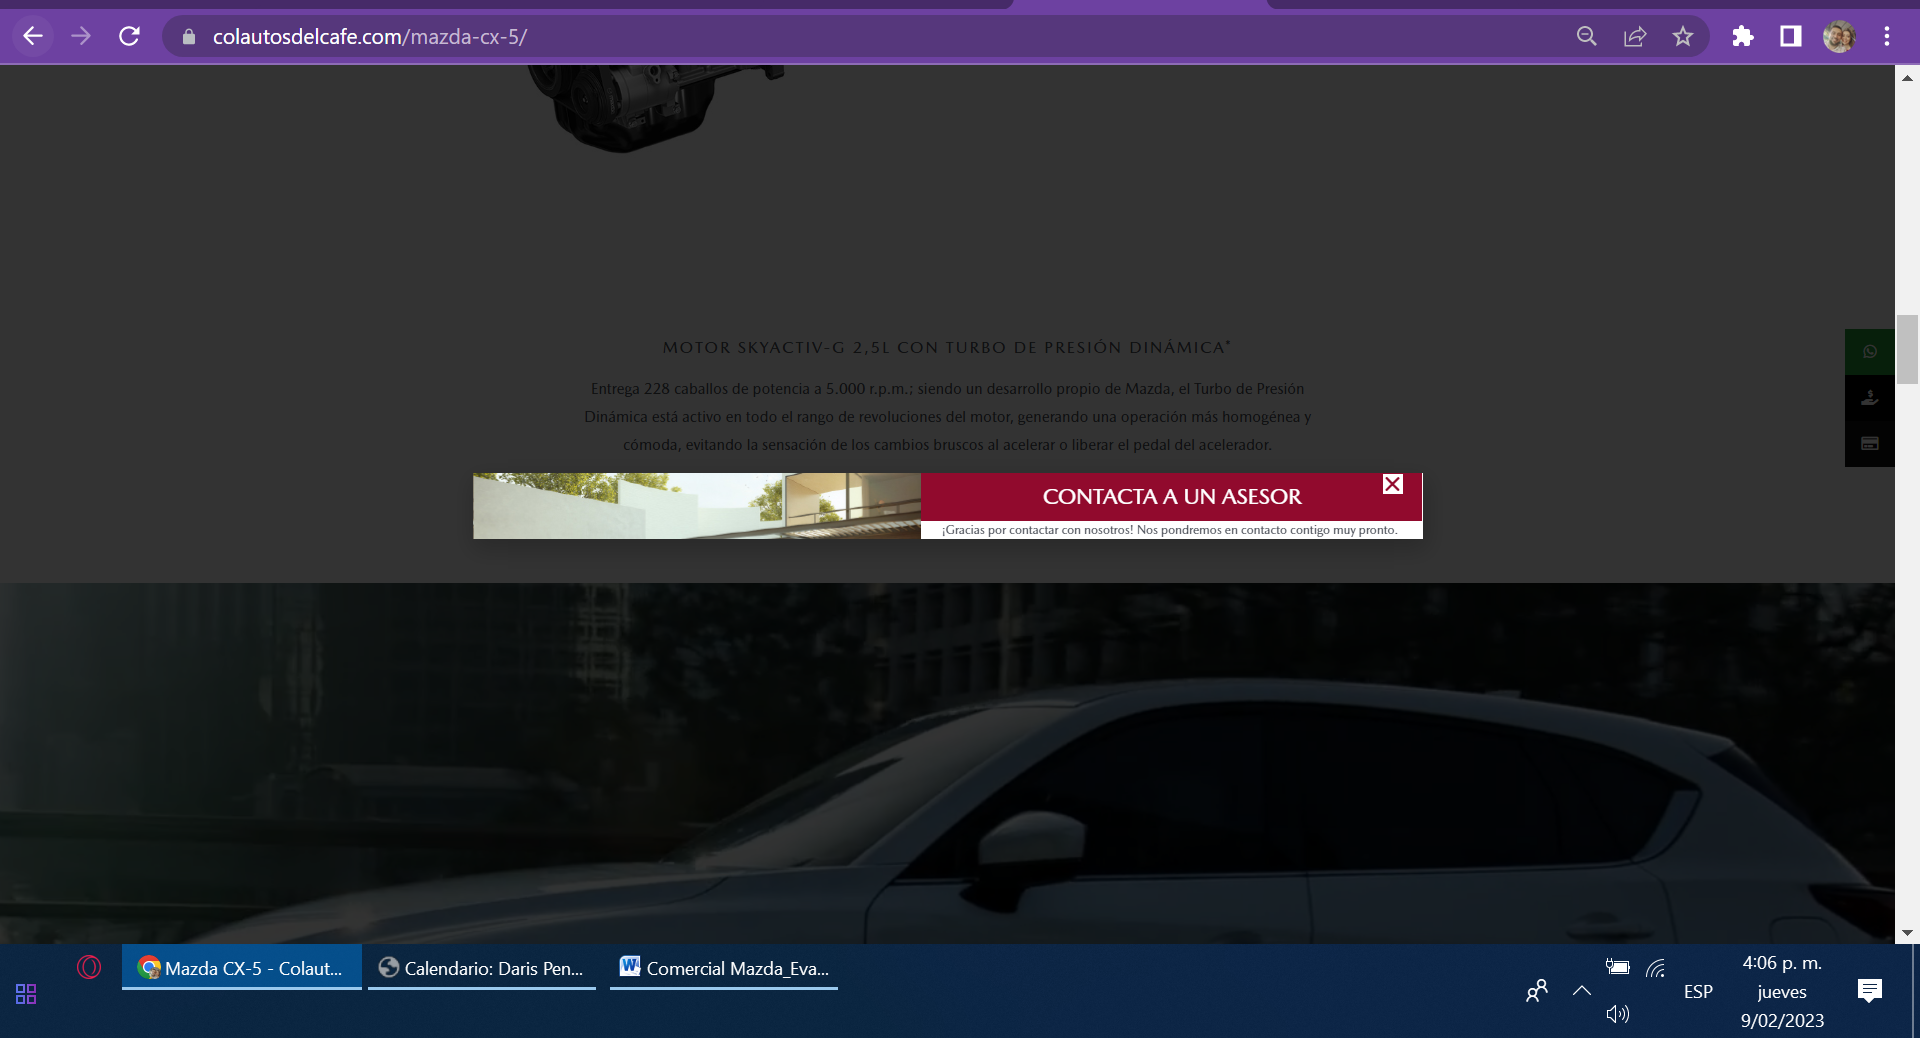The image size is (1920, 1038).
Task: Click the engine image at top
Action: 655,108
